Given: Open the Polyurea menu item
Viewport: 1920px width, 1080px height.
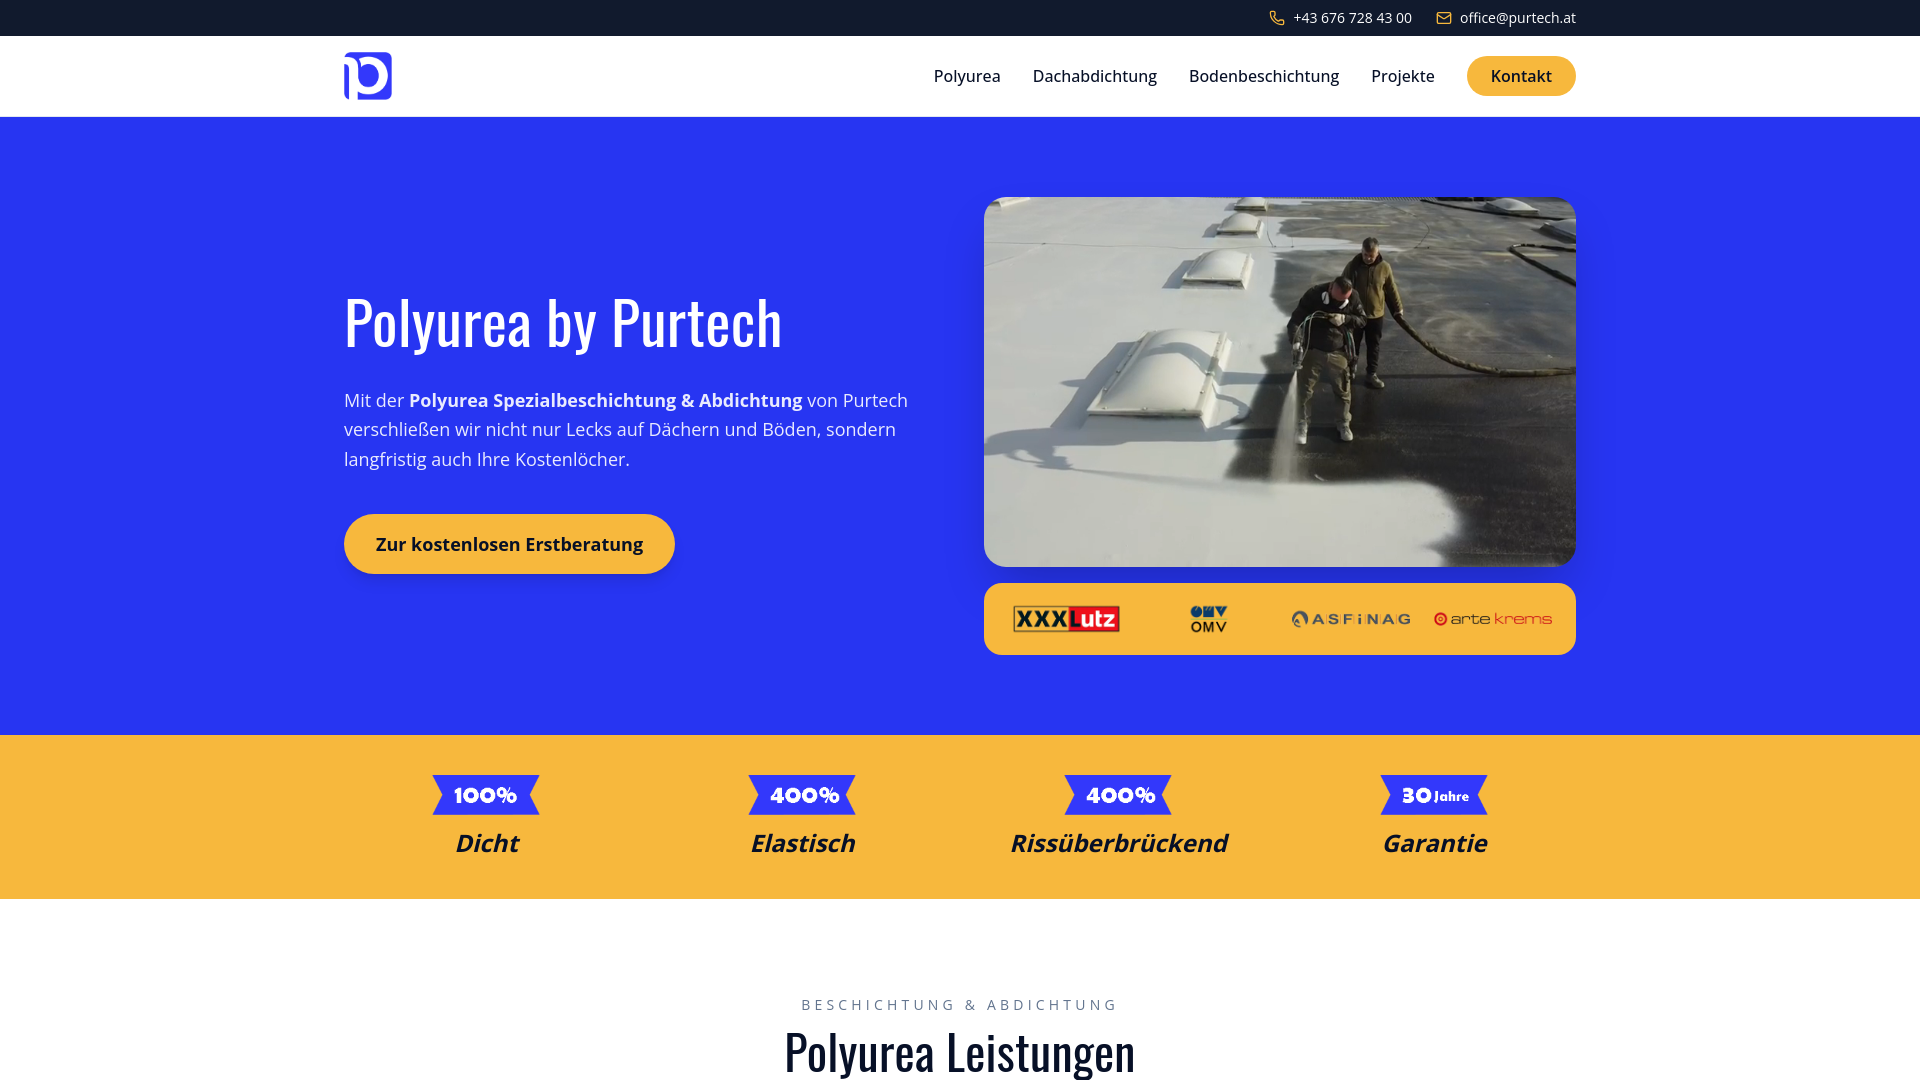Looking at the screenshot, I should 967,76.
